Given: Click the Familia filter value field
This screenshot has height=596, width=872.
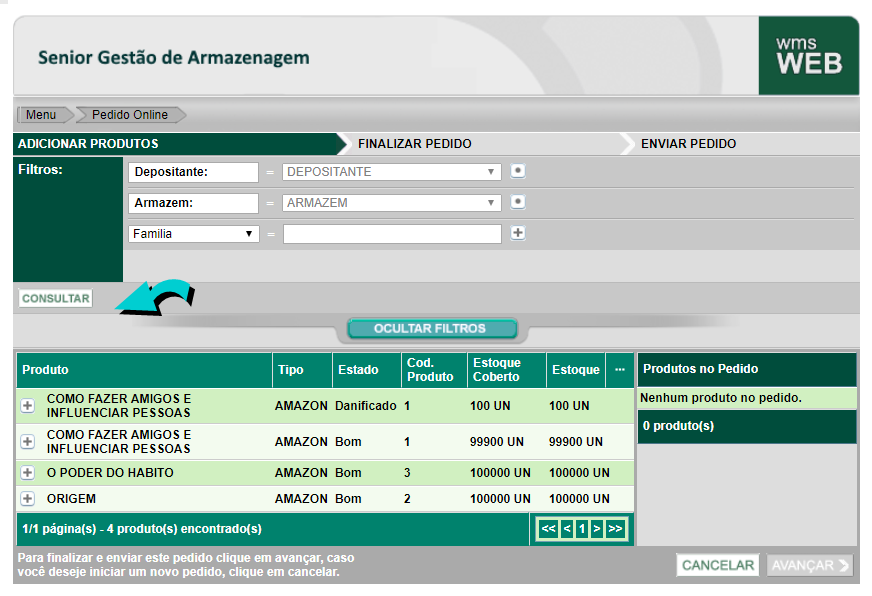Looking at the screenshot, I should [392, 234].
